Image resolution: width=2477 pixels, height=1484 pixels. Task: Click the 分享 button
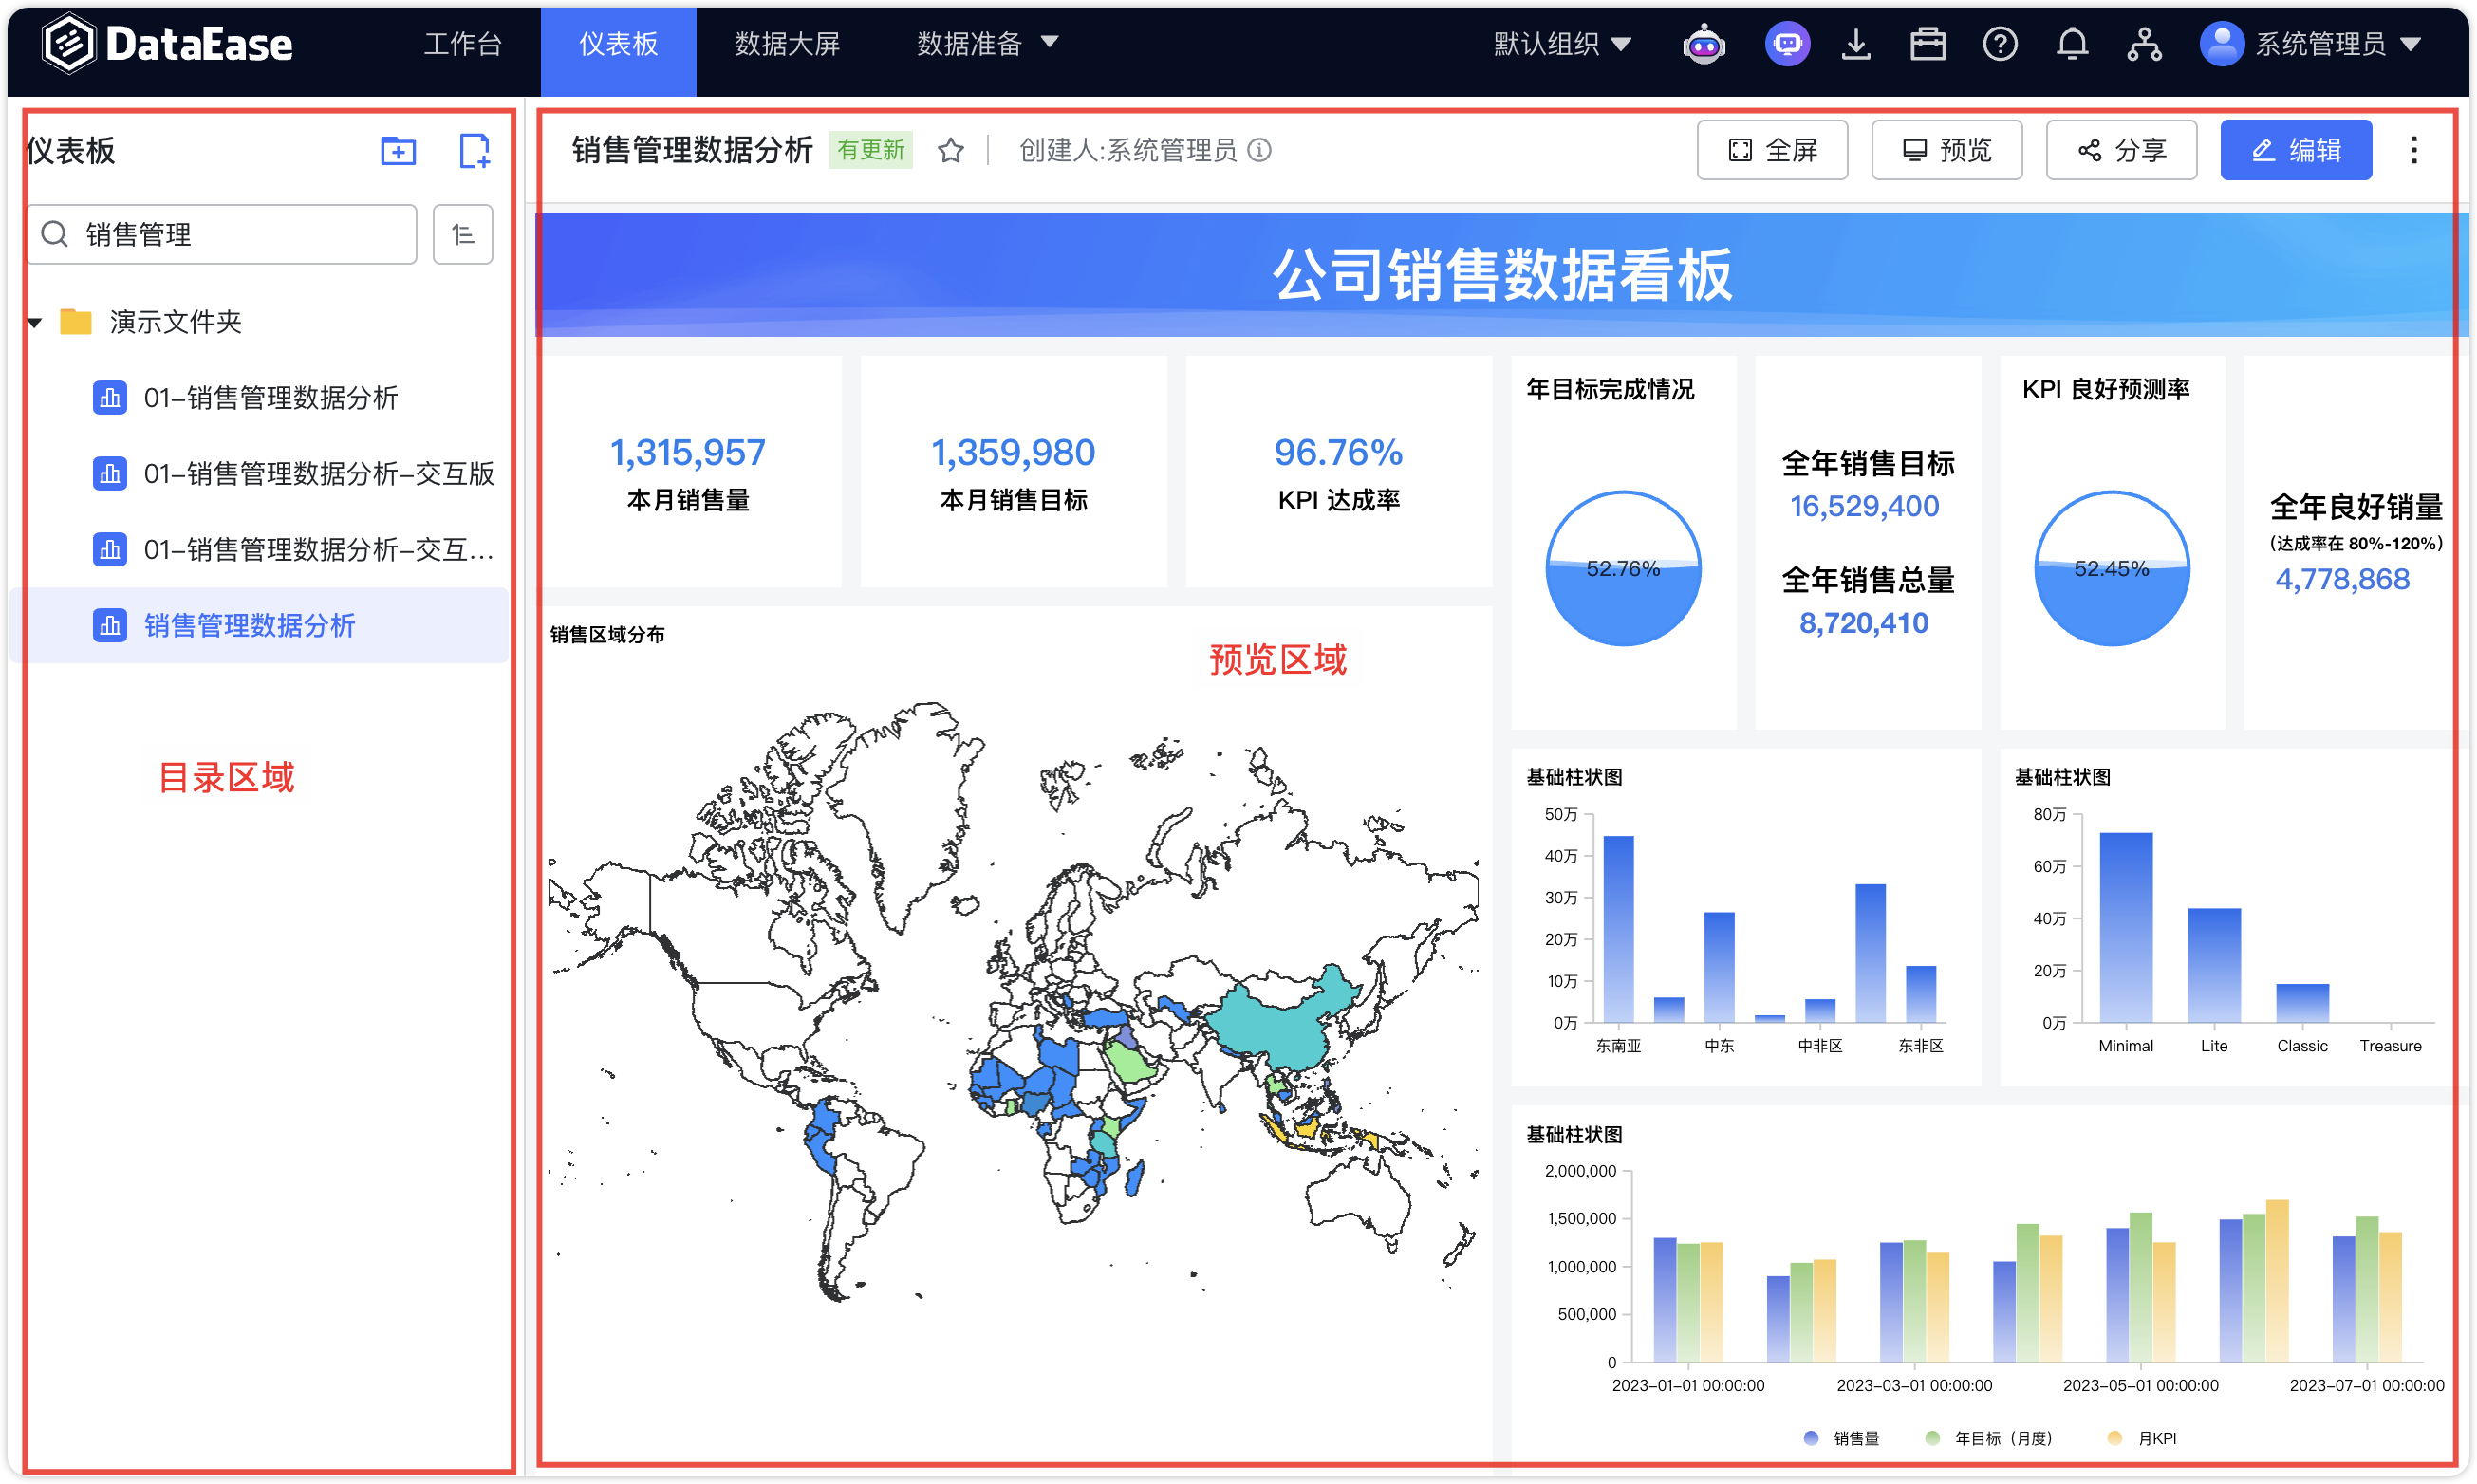[x=2120, y=150]
